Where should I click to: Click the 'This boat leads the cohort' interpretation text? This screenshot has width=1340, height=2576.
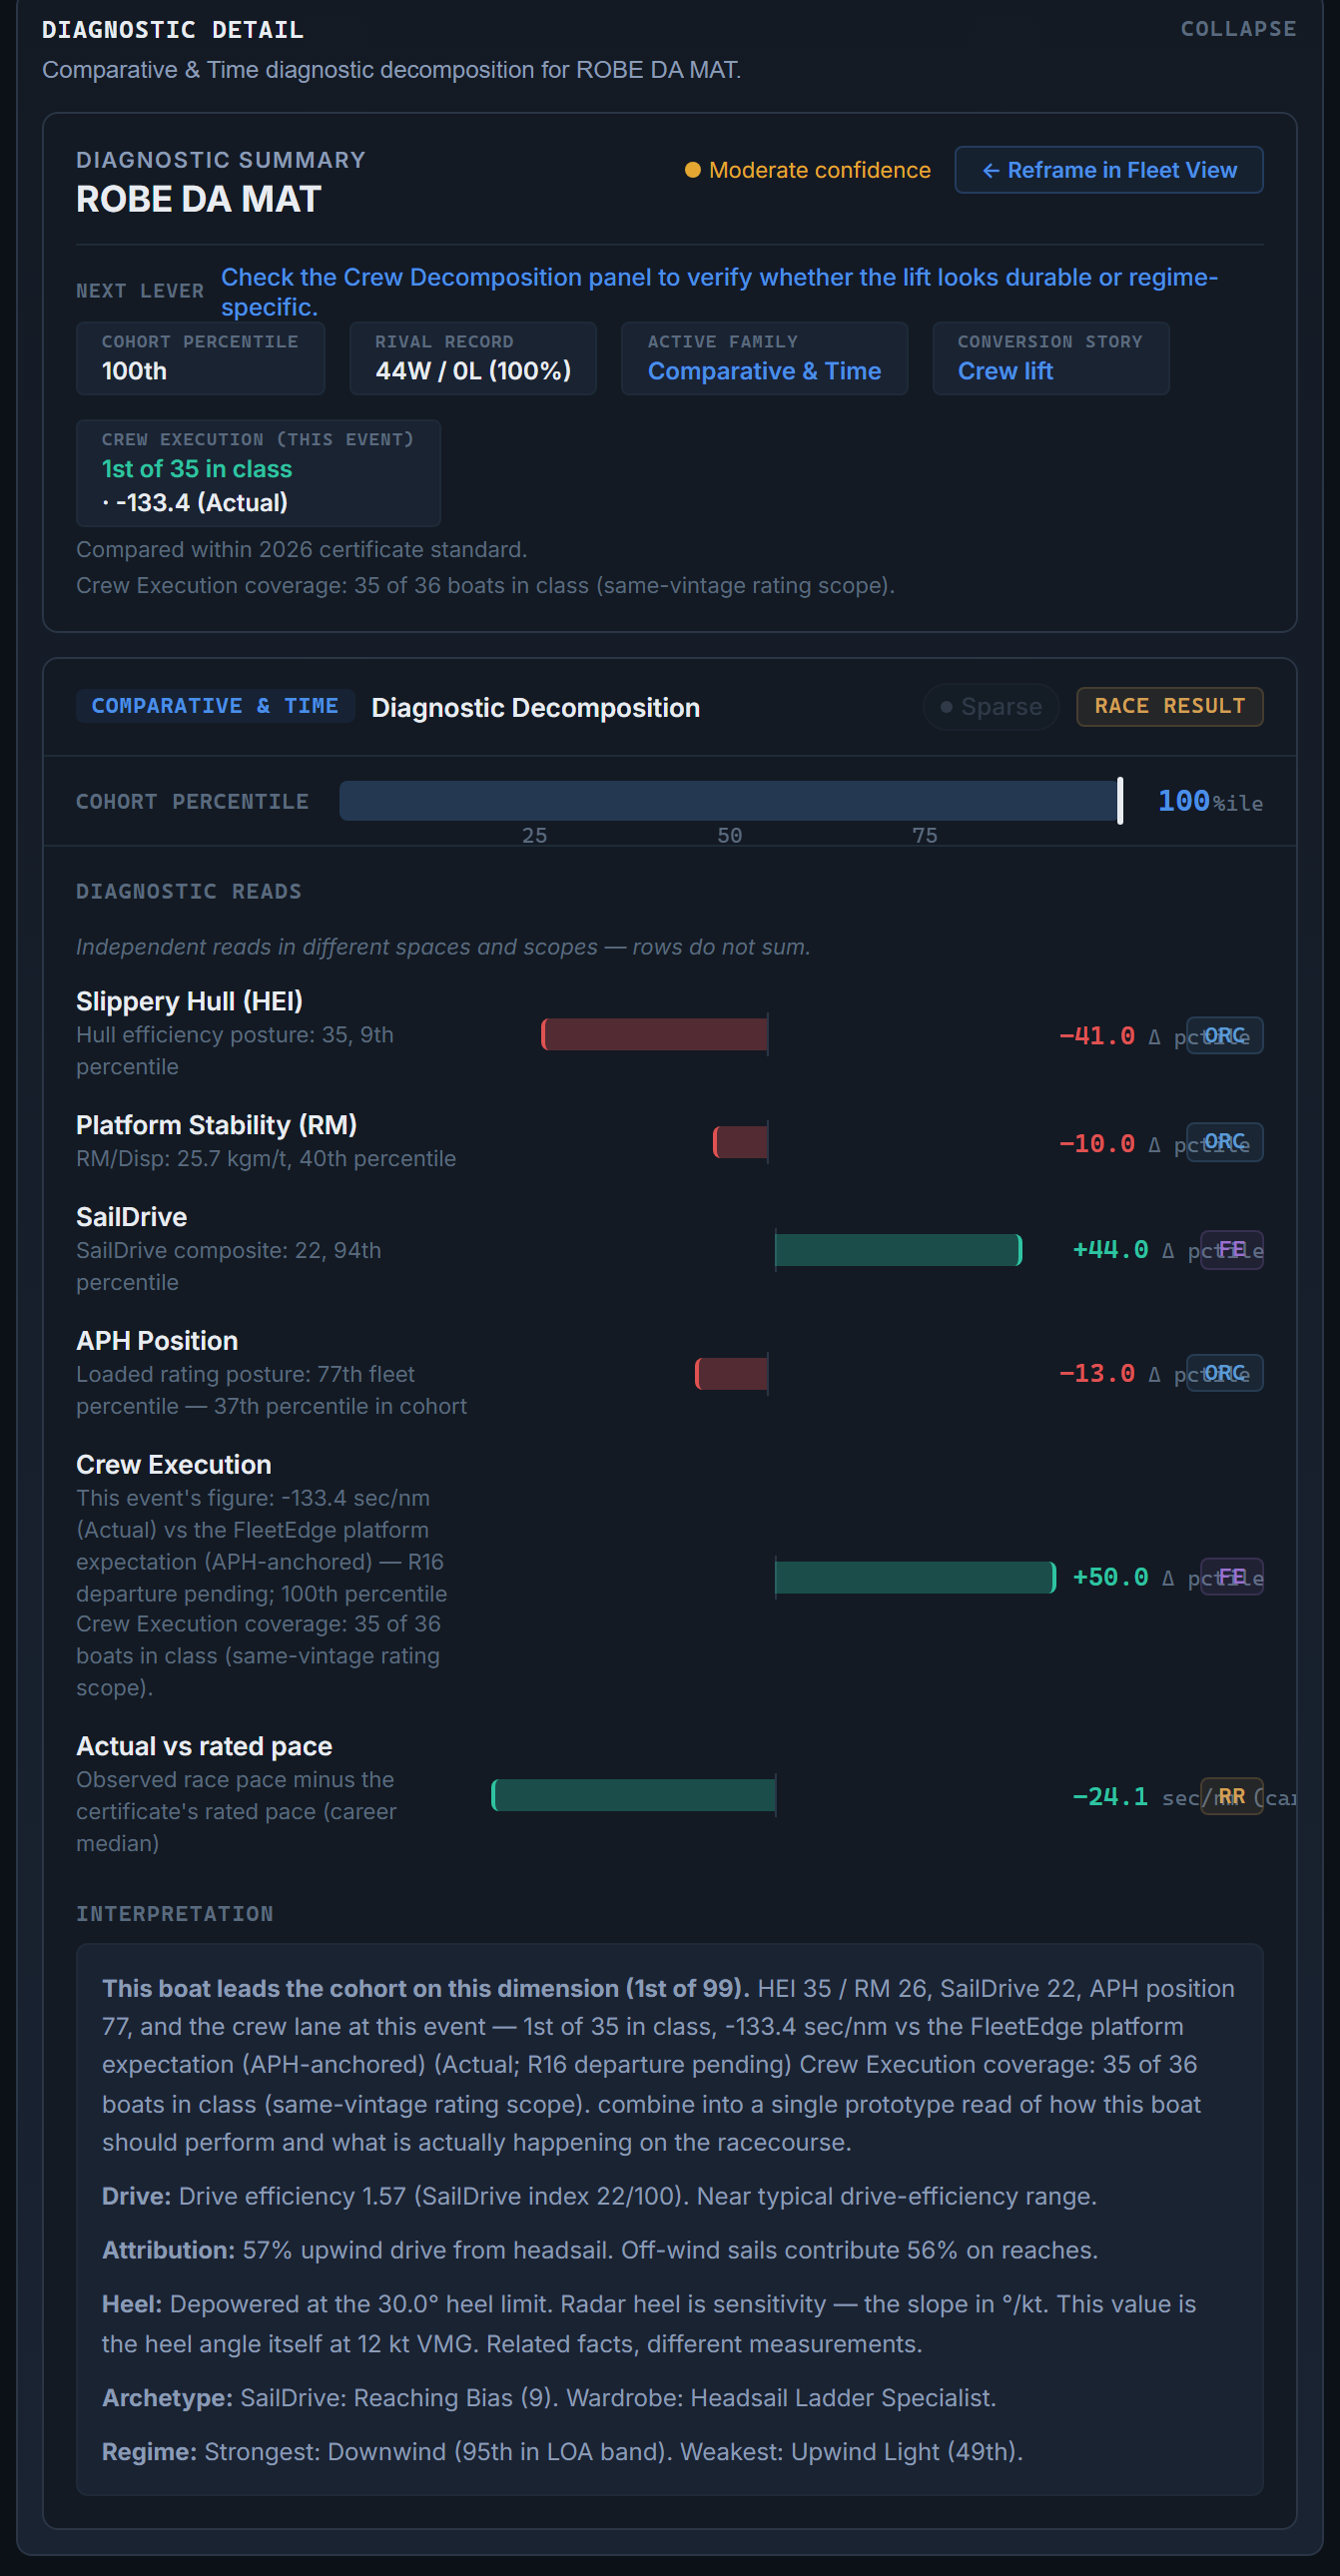[x=425, y=1988]
